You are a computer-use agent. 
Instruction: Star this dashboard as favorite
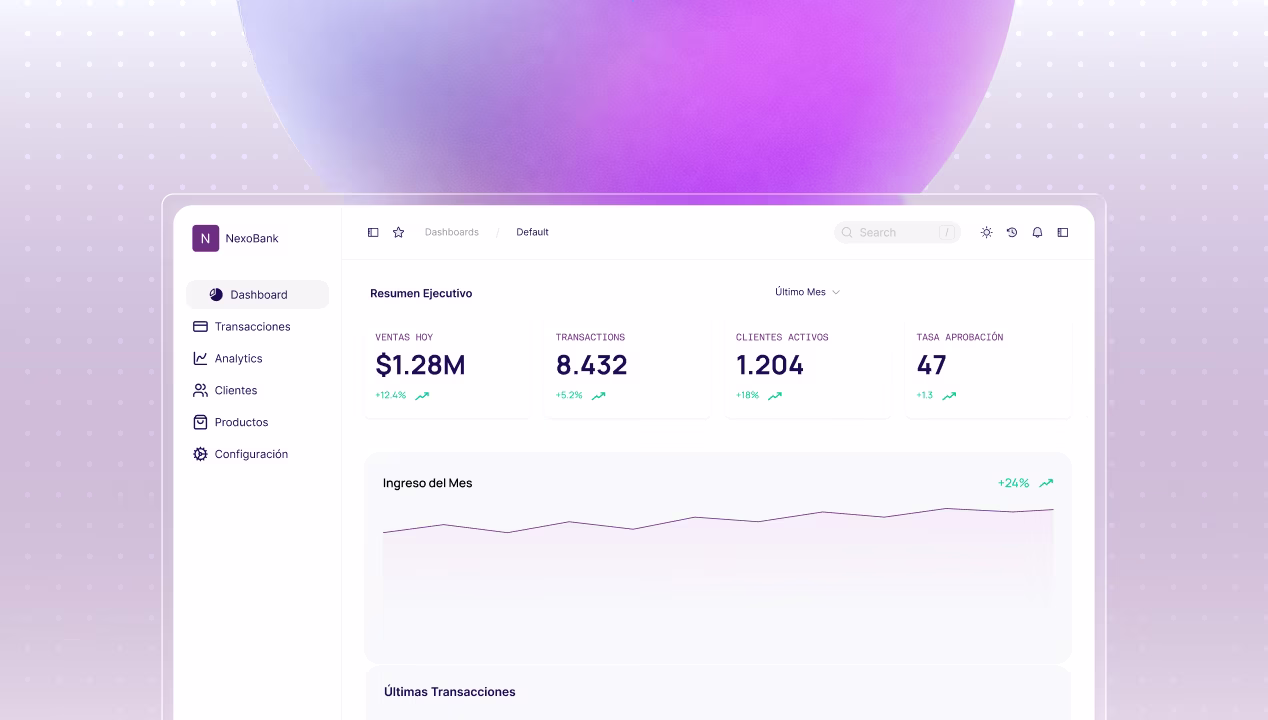[x=398, y=232]
